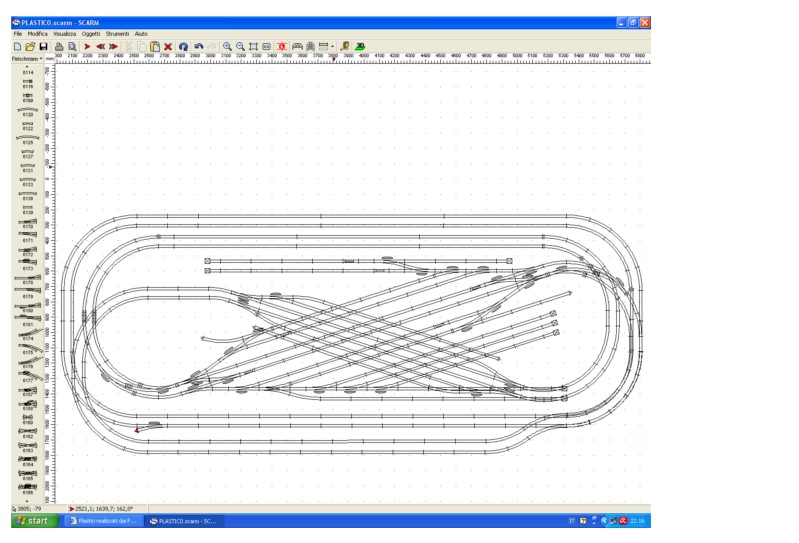The image size is (799, 543).
Task: Open a layout with the Open folder icon
Action: 30,46
